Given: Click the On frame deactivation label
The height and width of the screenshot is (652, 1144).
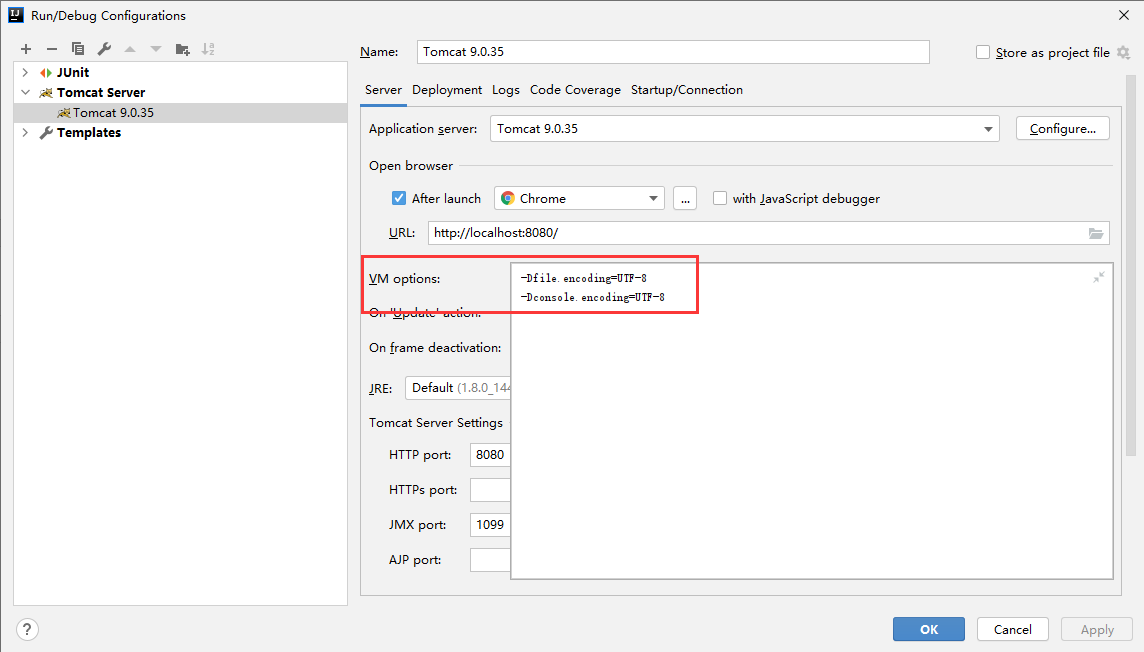Looking at the screenshot, I should tap(435, 348).
